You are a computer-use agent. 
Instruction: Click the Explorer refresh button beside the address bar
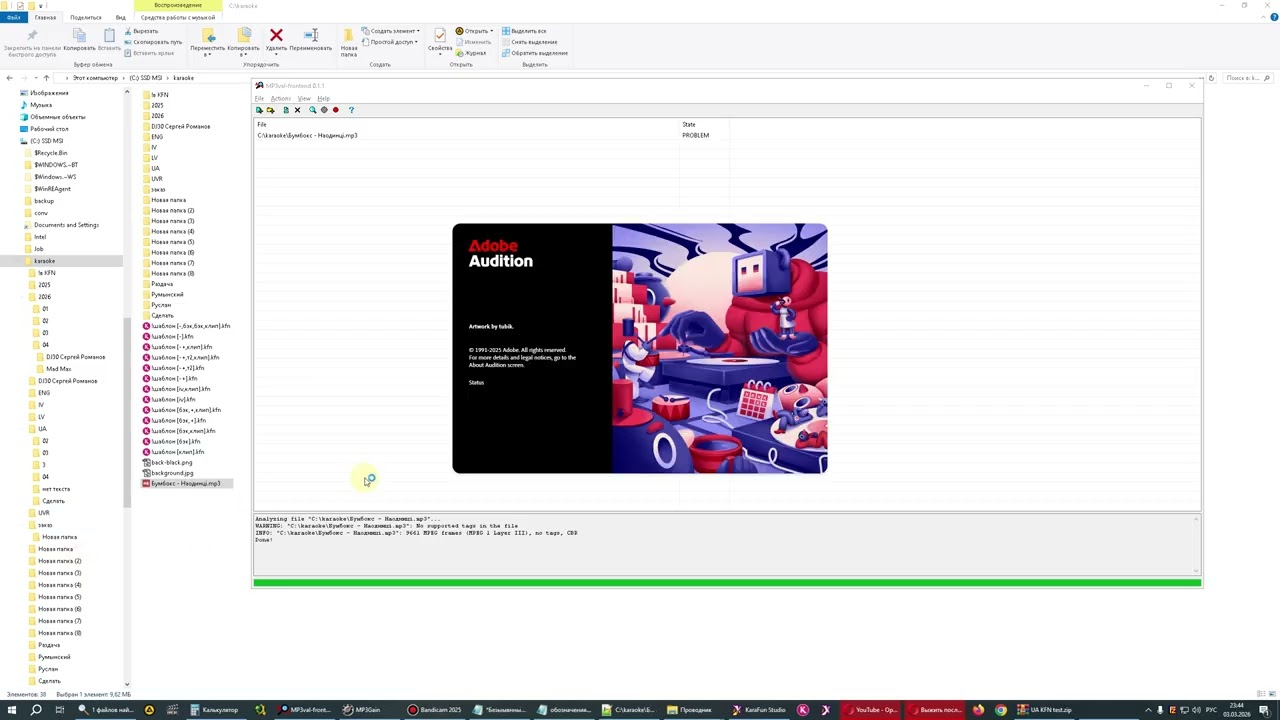[x=1210, y=78]
